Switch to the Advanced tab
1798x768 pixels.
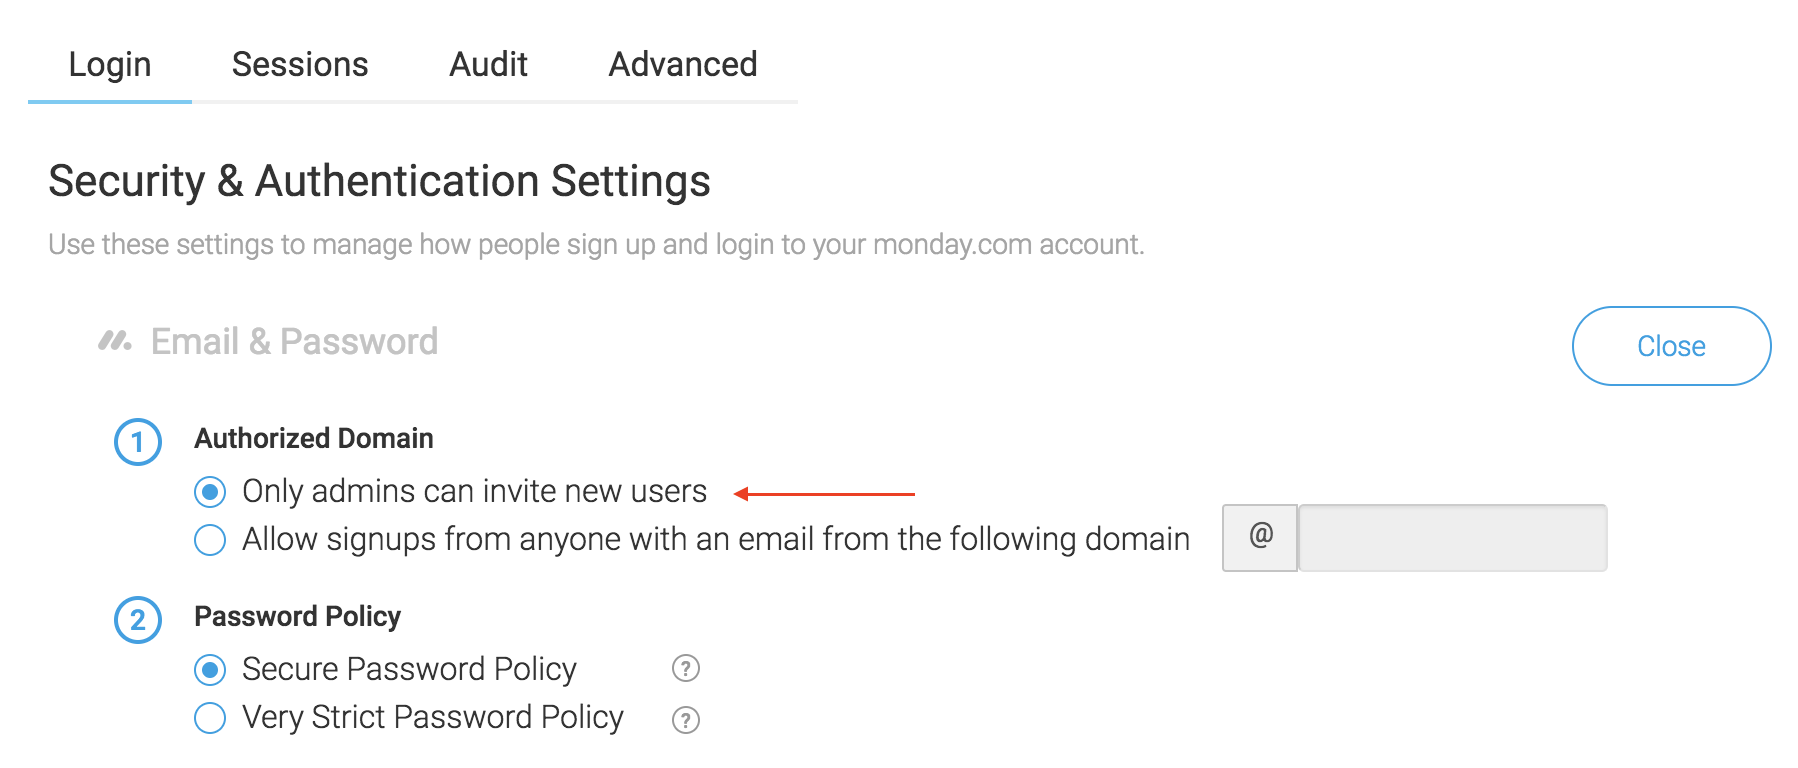pyautogui.click(x=683, y=65)
